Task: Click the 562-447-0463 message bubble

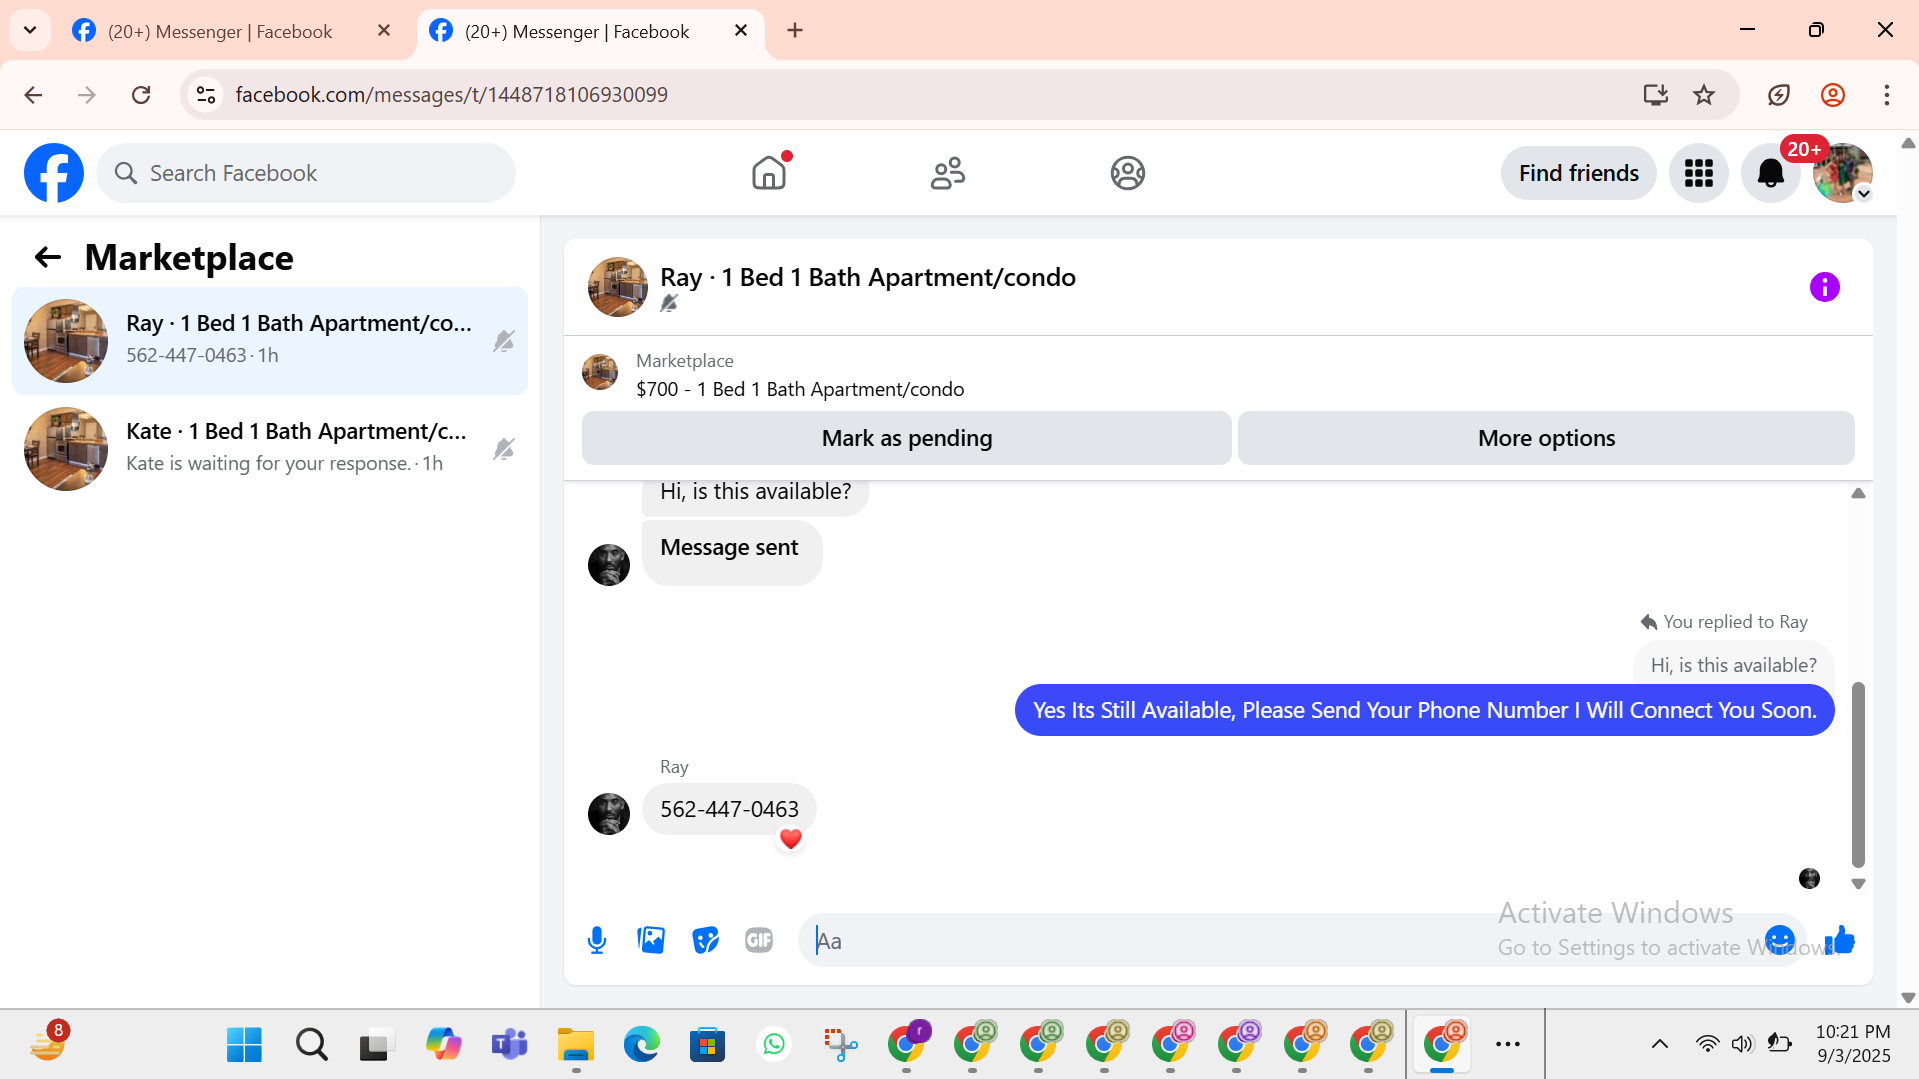Action: [729, 809]
